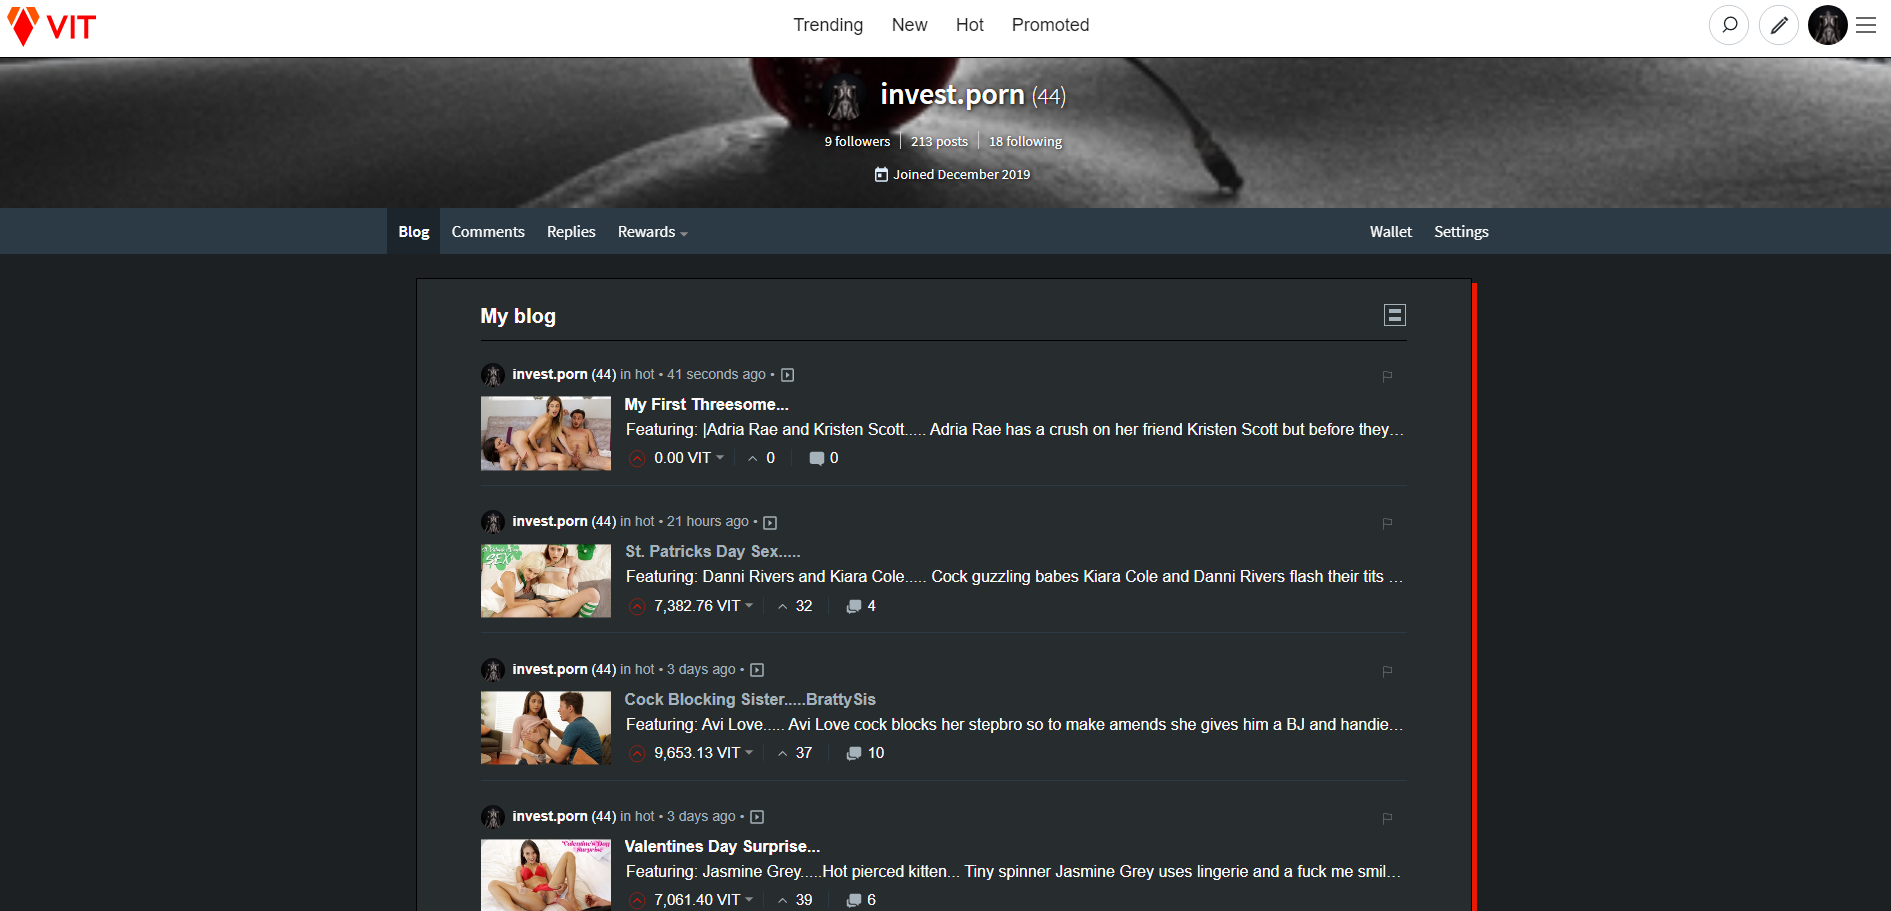Show voters list for 0 votes
The width and height of the screenshot is (1891, 911).
761,458
